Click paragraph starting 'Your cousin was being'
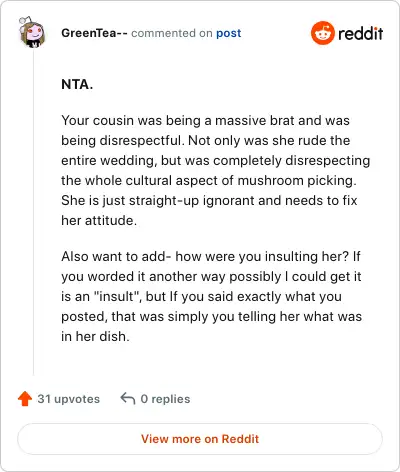 point(215,170)
